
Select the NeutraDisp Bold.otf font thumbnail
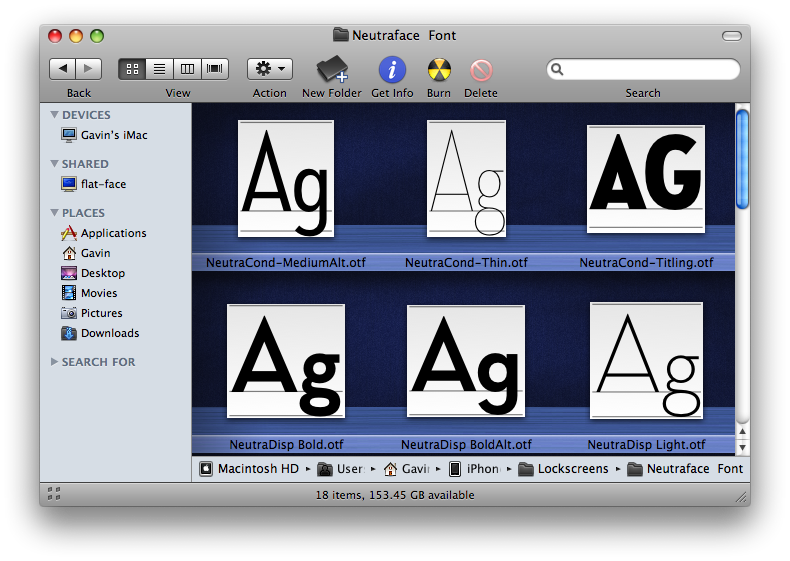pyautogui.click(x=286, y=361)
